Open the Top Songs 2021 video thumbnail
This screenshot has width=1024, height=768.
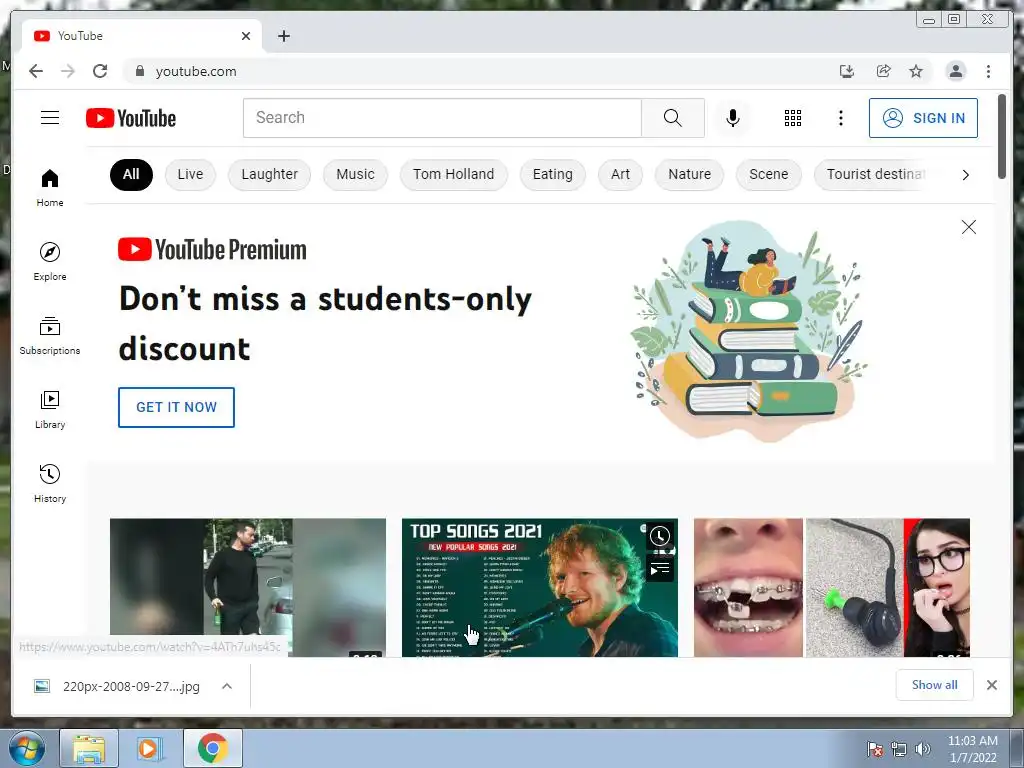(539, 587)
